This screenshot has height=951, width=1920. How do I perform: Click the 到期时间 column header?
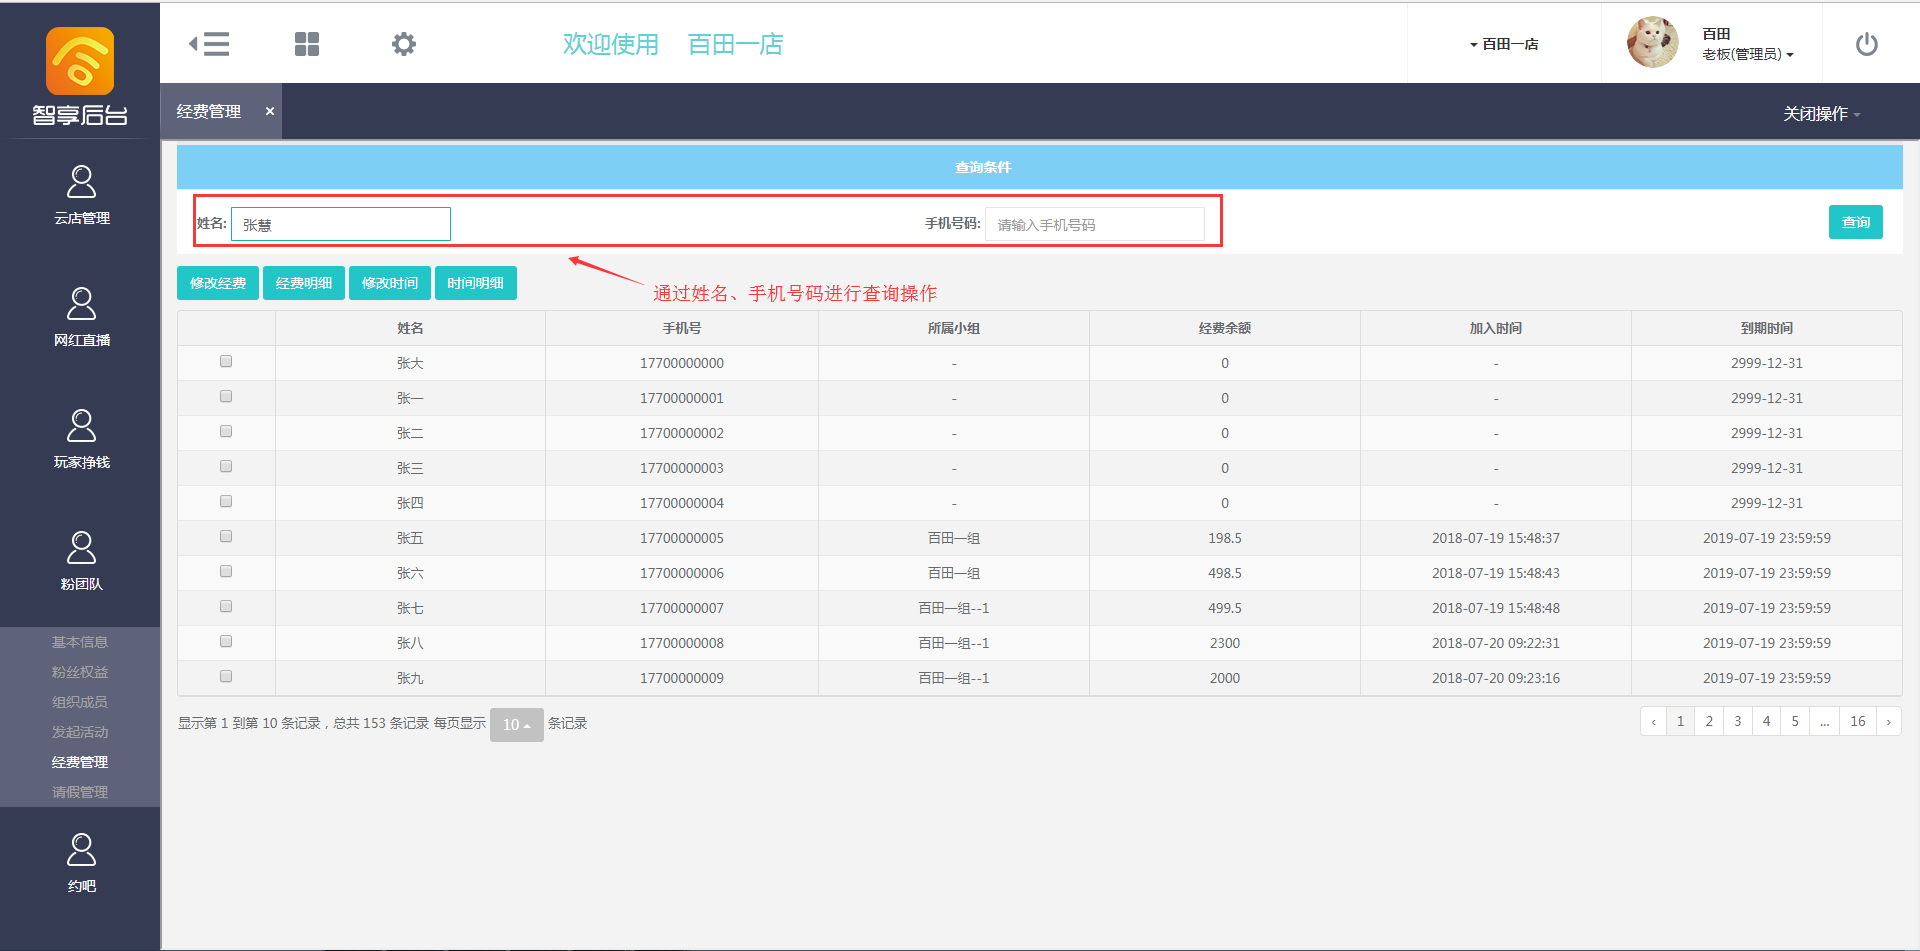point(1767,328)
